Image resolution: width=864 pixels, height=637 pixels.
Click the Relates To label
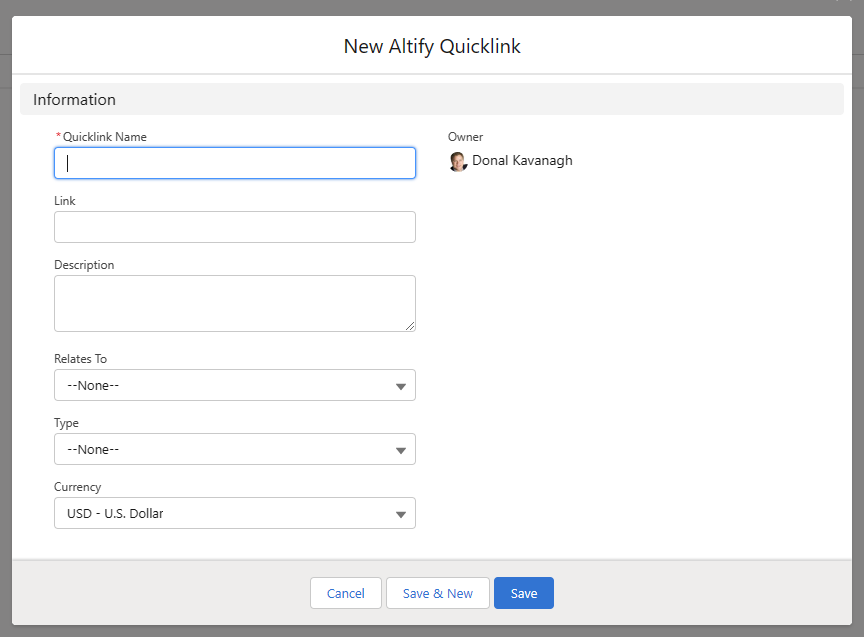(x=80, y=359)
